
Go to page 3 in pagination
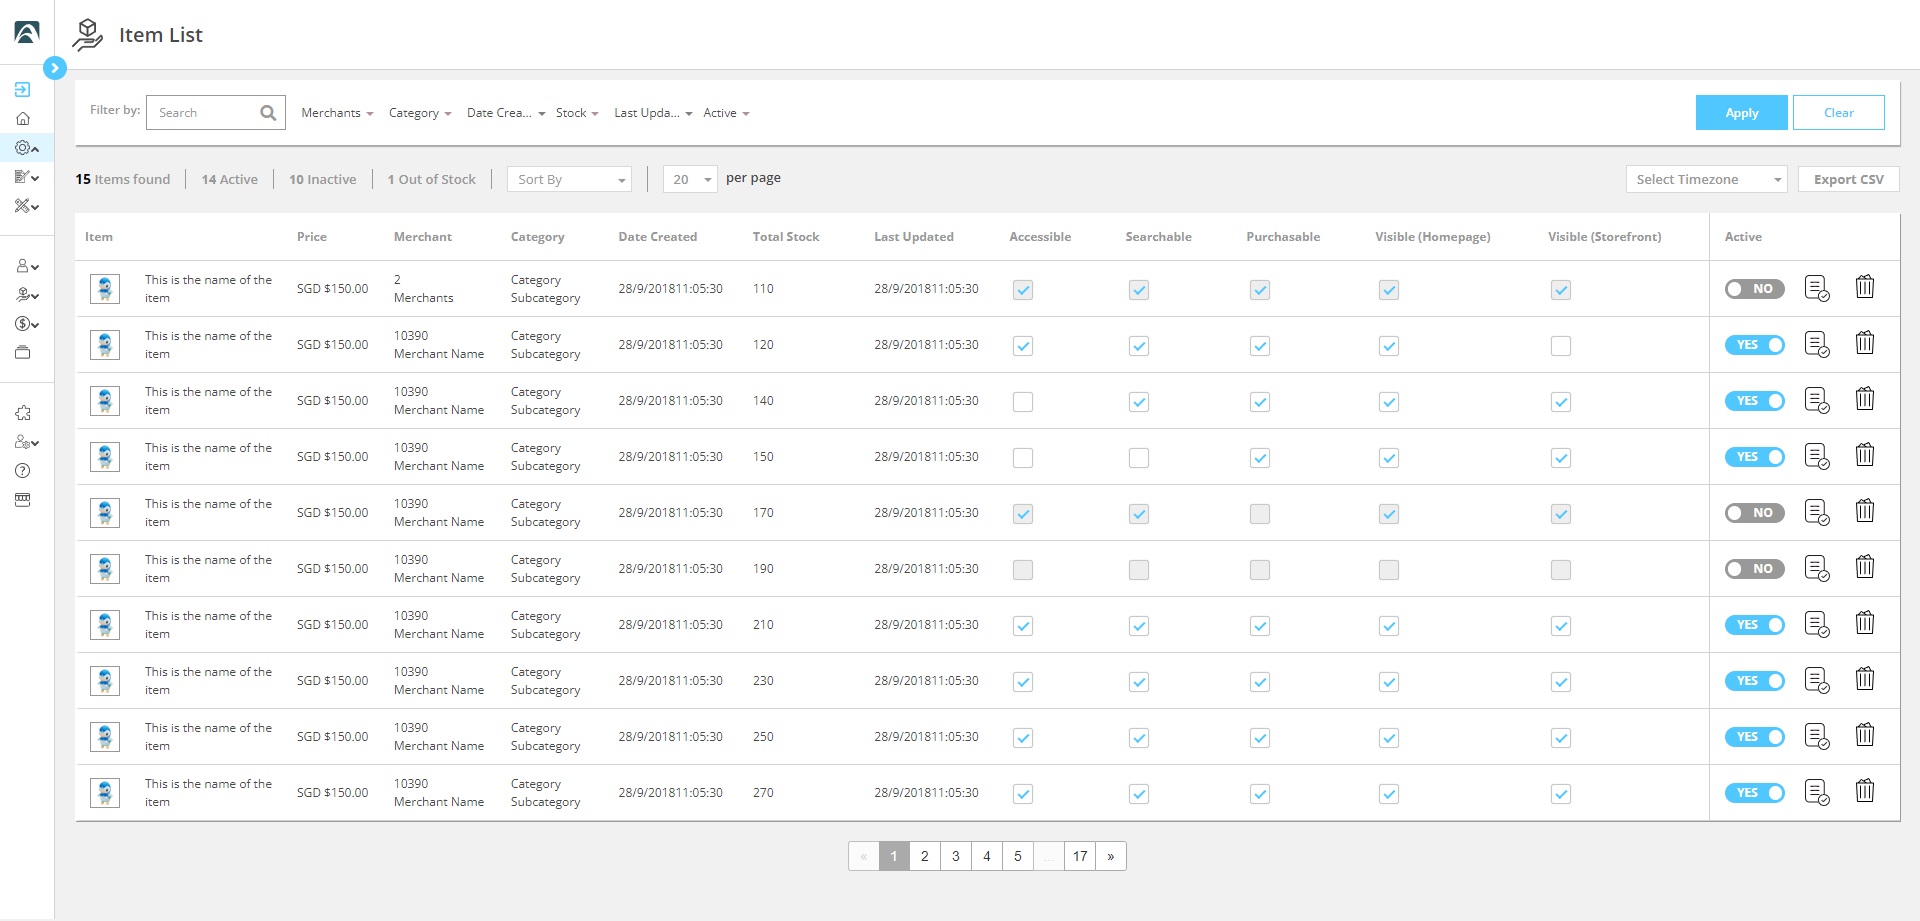pos(955,856)
